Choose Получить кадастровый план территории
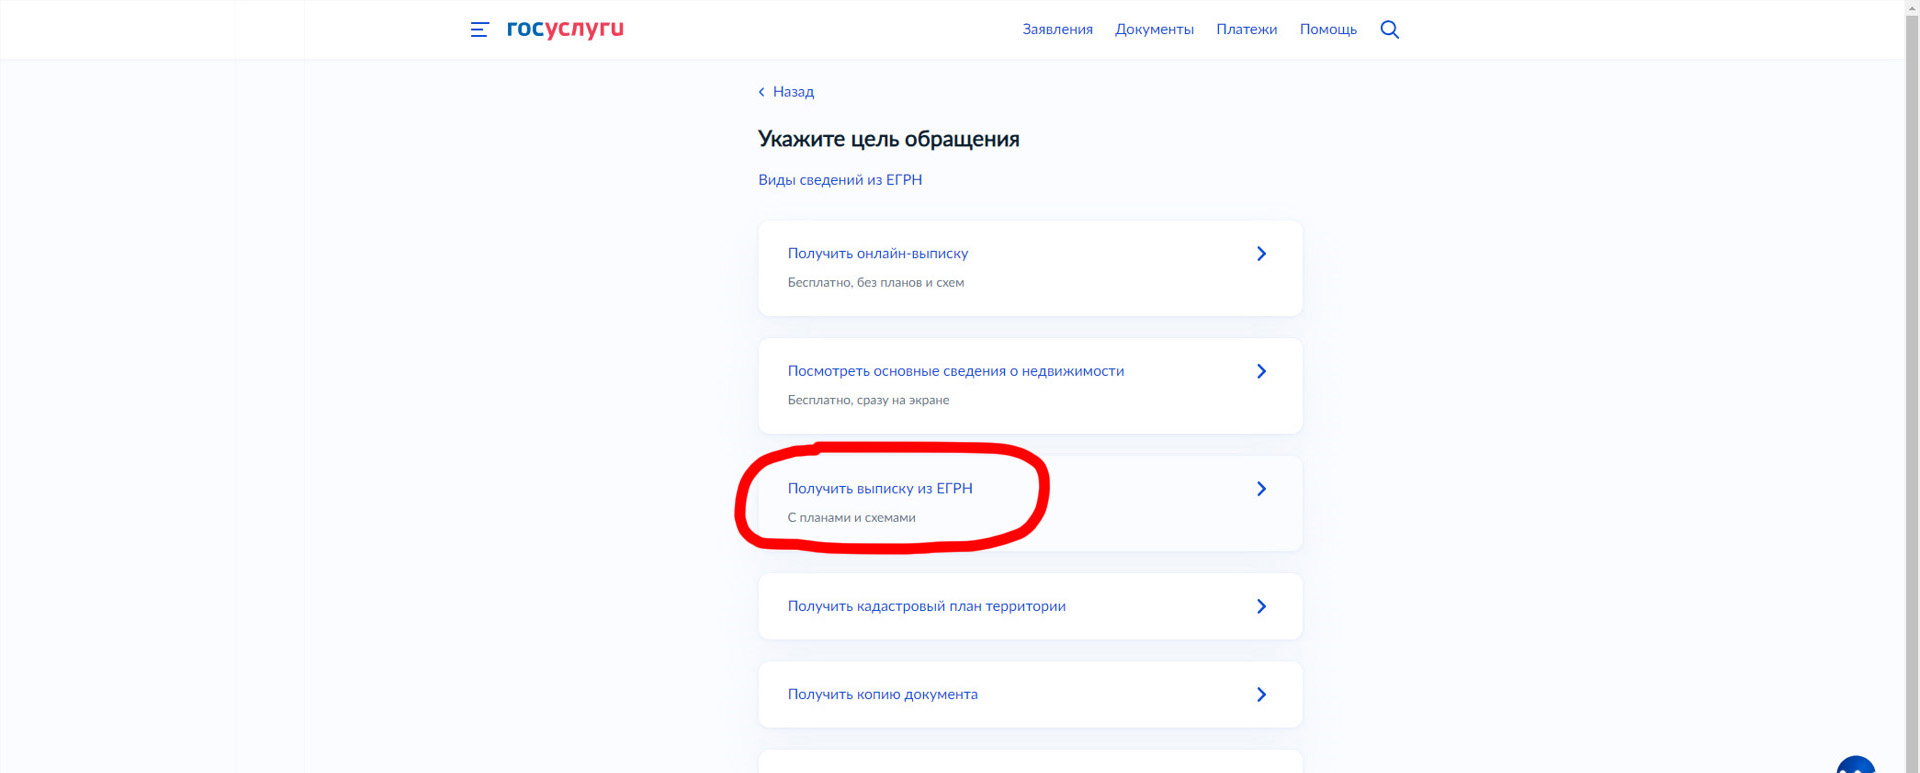1920x773 pixels. coord(1030,606)
